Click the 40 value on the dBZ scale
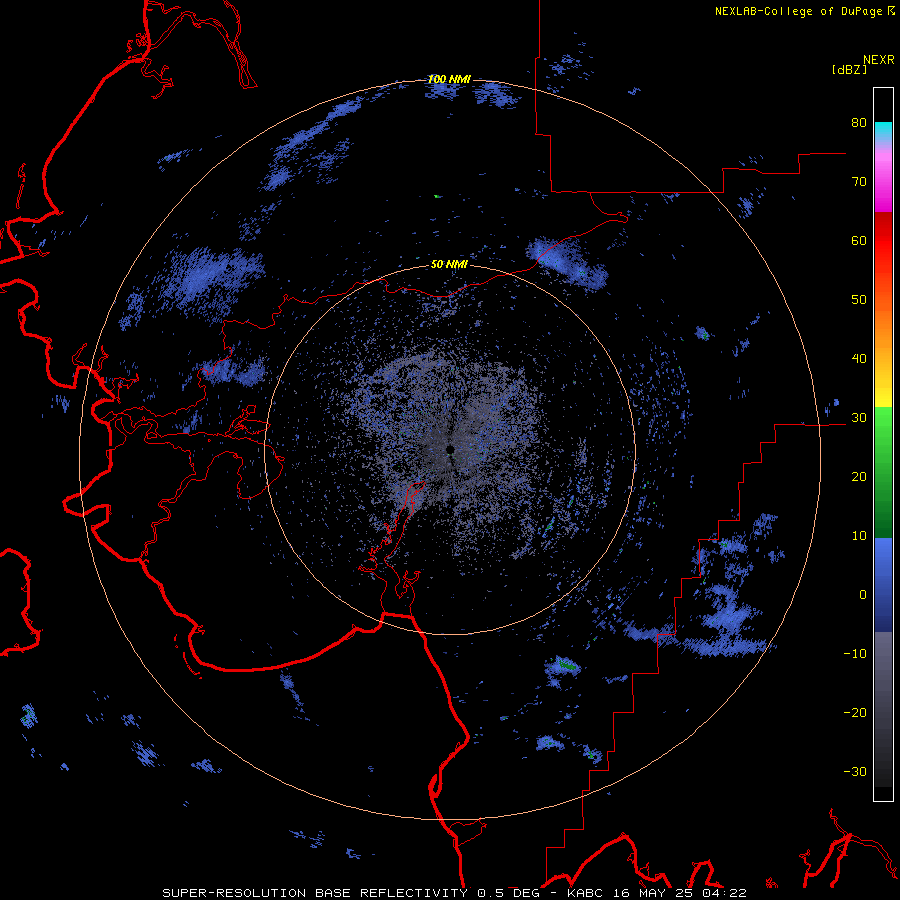Viewport: 900px width, 900px height. pyautogui.click(x=859, y=359)
